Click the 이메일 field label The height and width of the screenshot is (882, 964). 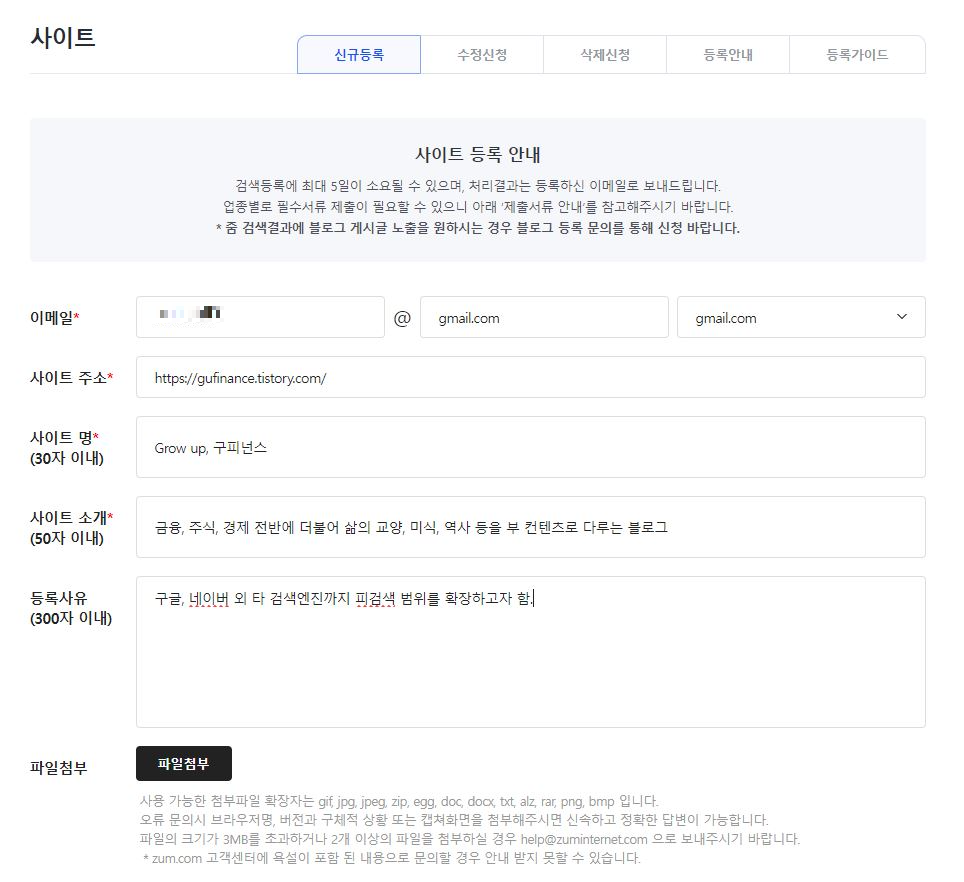click(55, 318)
